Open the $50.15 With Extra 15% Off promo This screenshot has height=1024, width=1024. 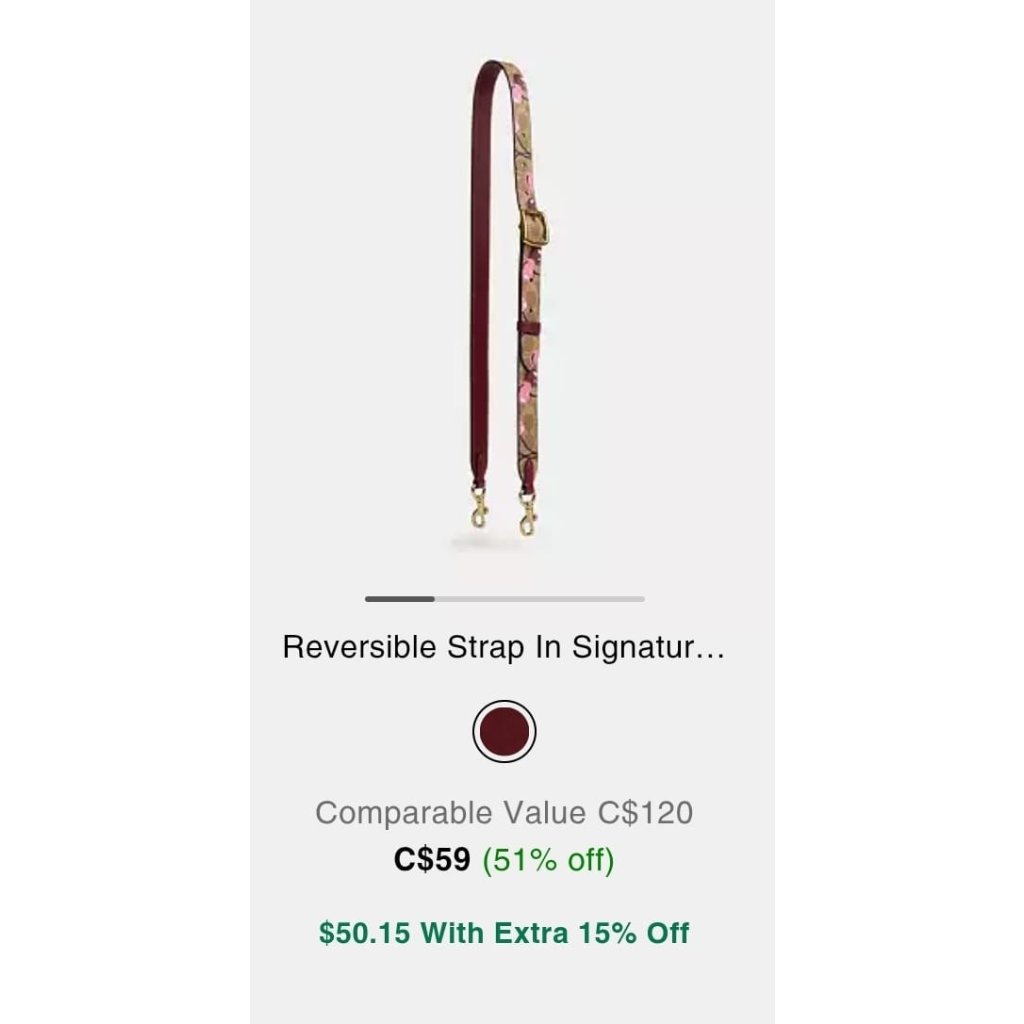coord(504,933)
